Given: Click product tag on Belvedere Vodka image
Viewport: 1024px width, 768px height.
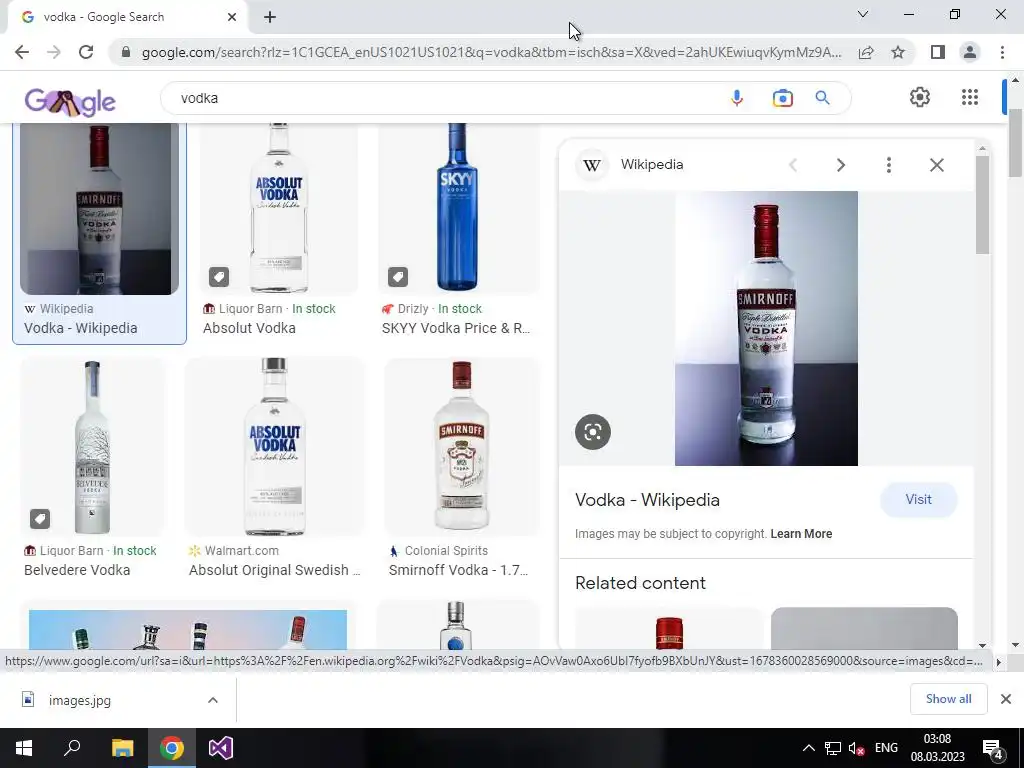Looking at the screenshot, I should 40,519.
